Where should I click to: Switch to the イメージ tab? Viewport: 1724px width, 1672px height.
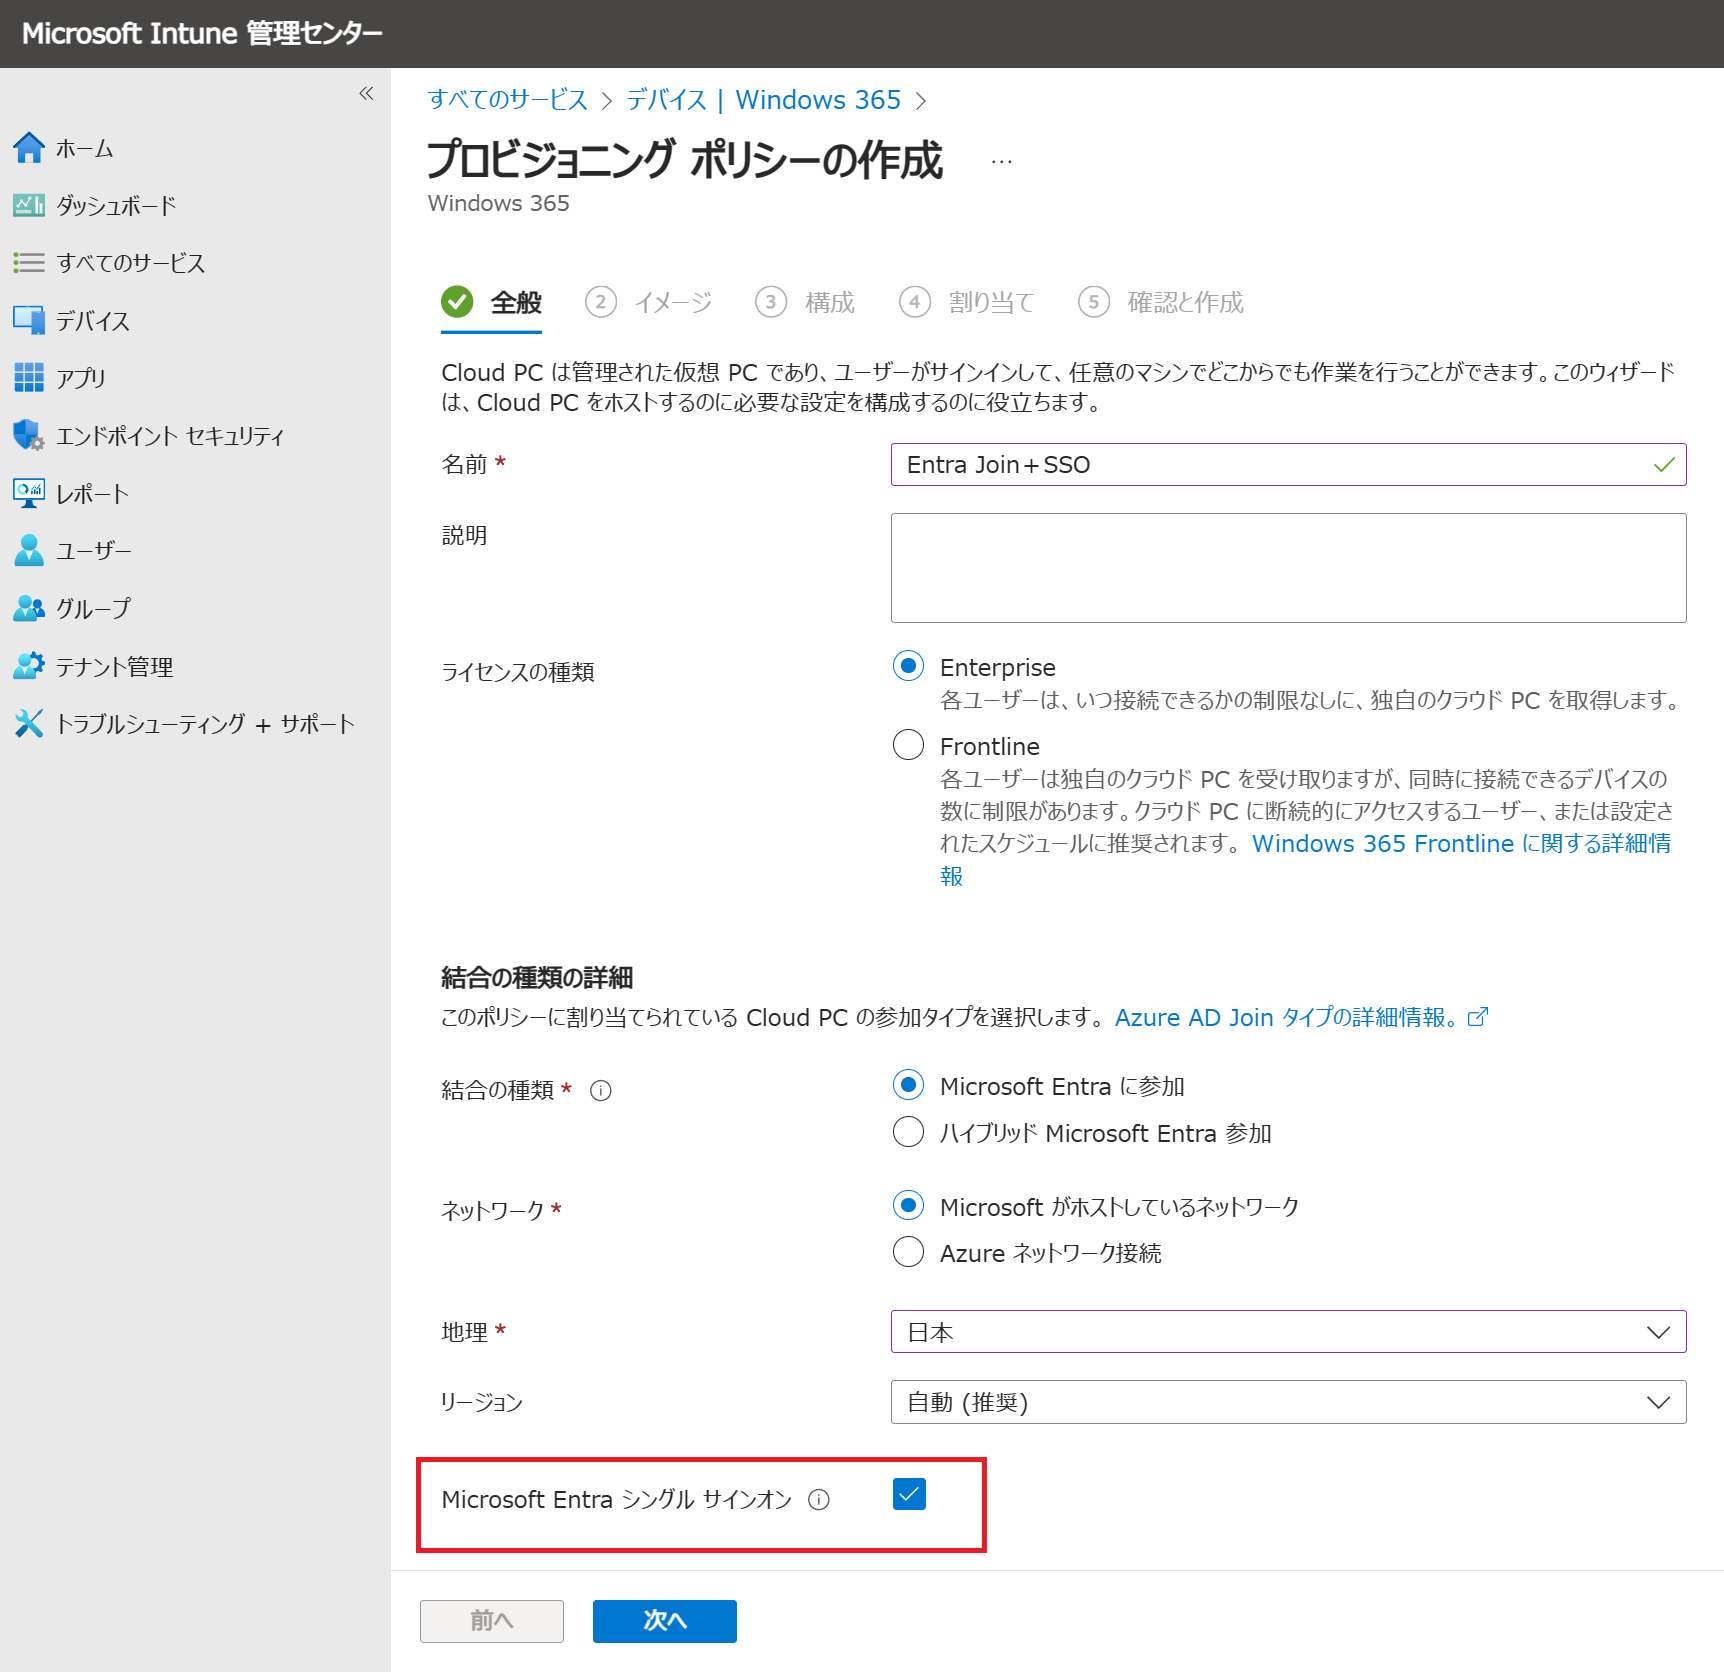649,303
